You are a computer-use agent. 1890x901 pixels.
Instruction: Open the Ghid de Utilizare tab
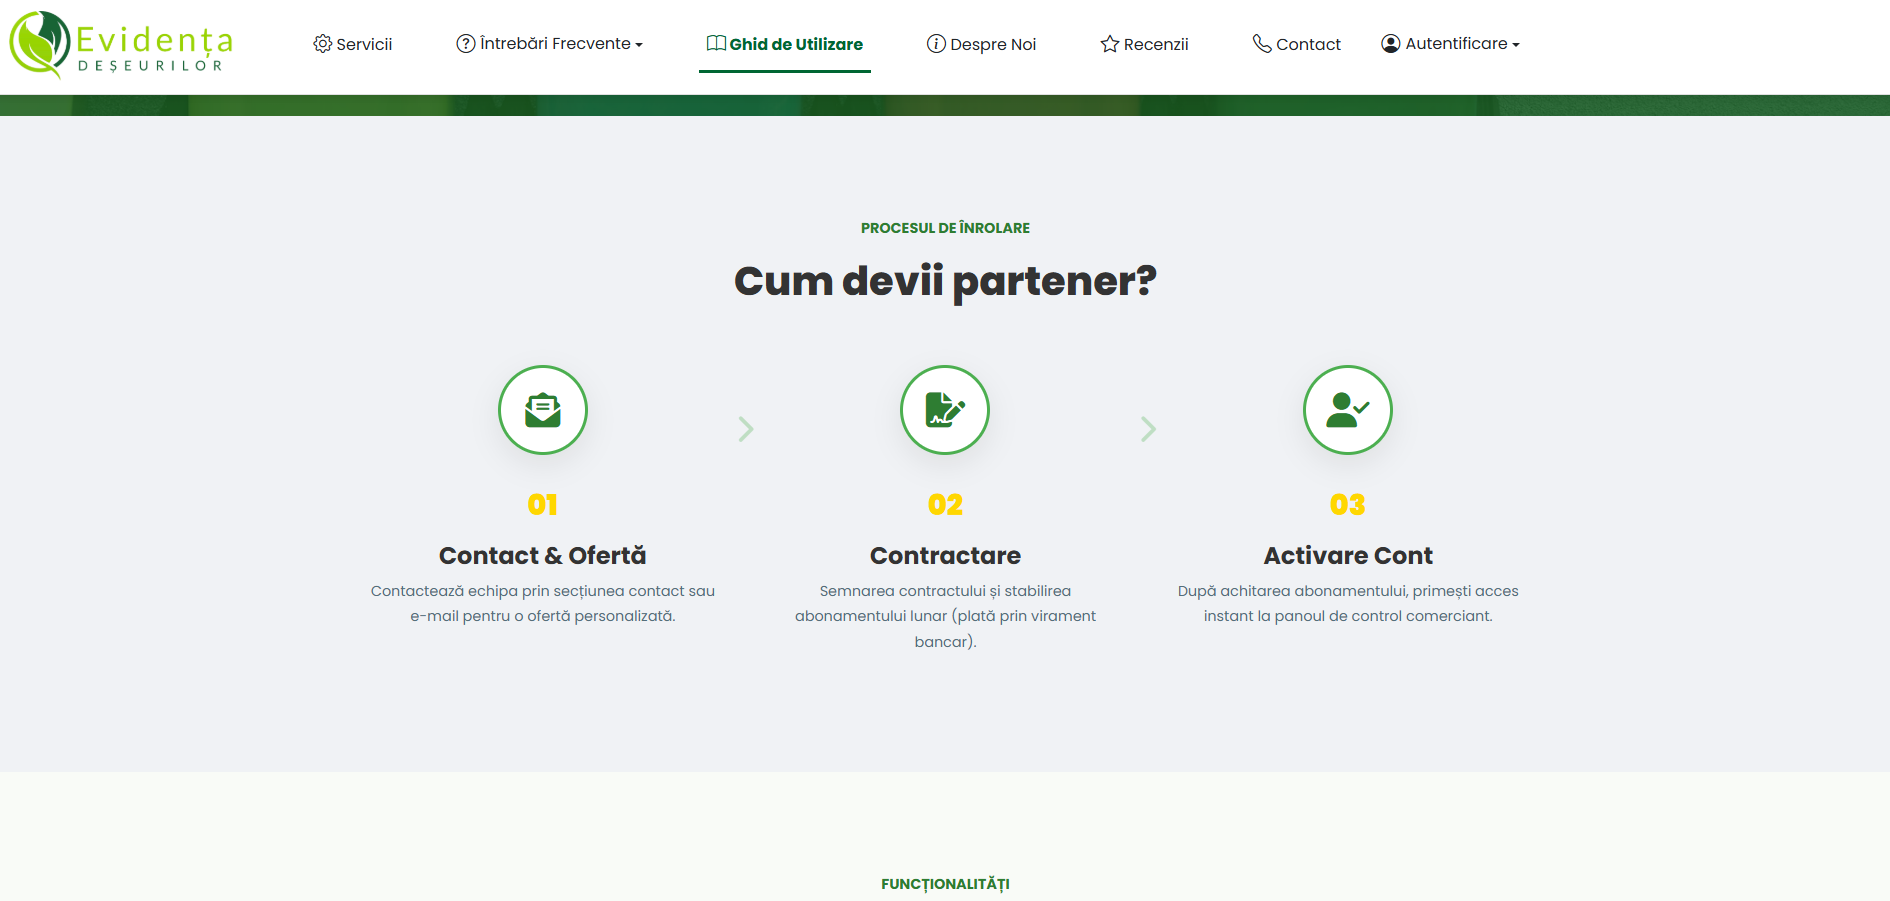[x=785, y=44]
